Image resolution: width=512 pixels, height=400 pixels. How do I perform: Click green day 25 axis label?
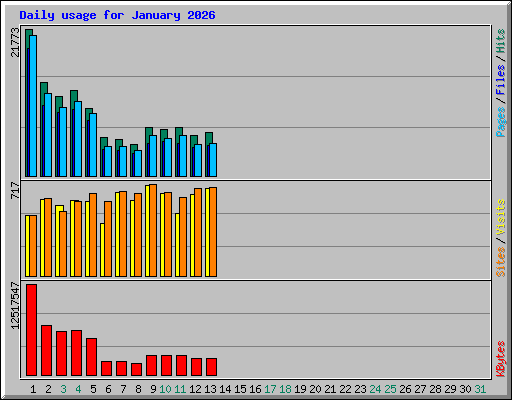[390, 389]
